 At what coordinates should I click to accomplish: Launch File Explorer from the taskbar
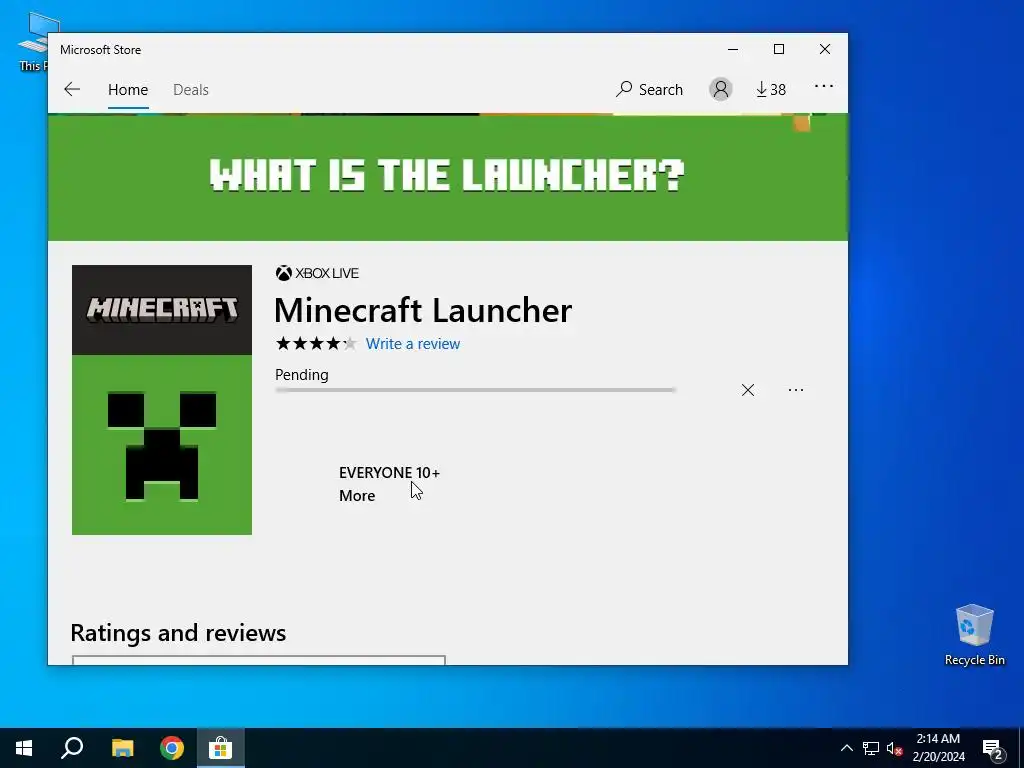pos(123,748)
